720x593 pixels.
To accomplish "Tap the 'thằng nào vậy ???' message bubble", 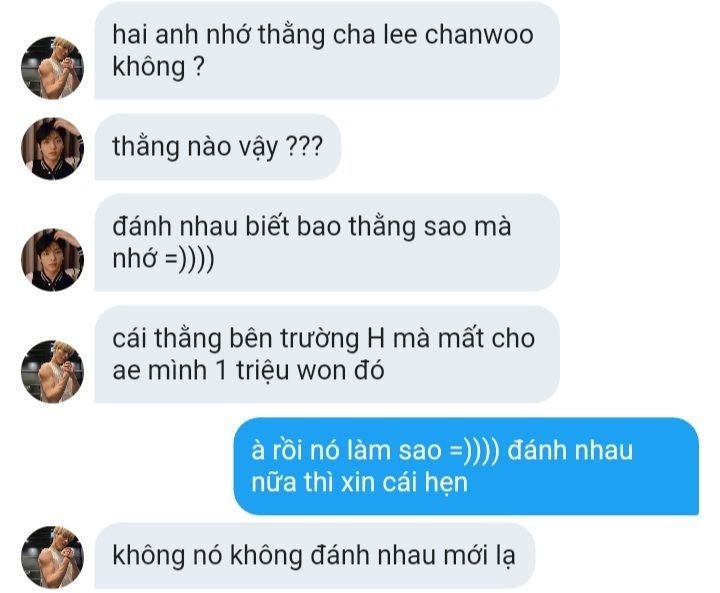I will click(218, 147).
